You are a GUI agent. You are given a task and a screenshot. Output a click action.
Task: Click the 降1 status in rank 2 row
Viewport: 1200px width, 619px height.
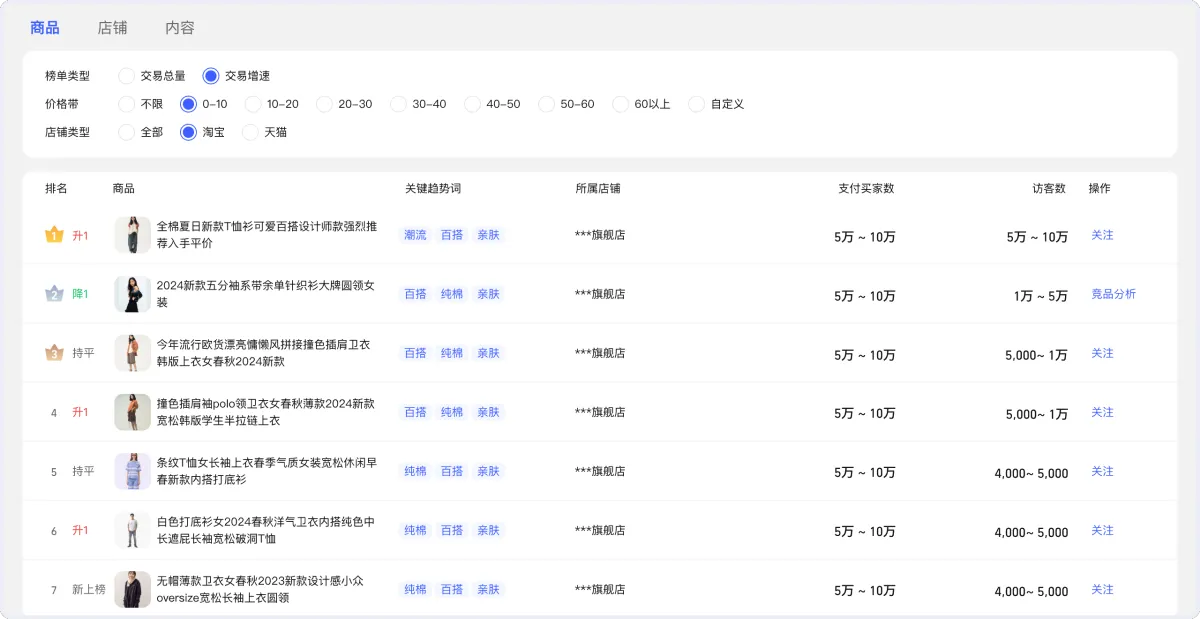(x=80, y=294)
